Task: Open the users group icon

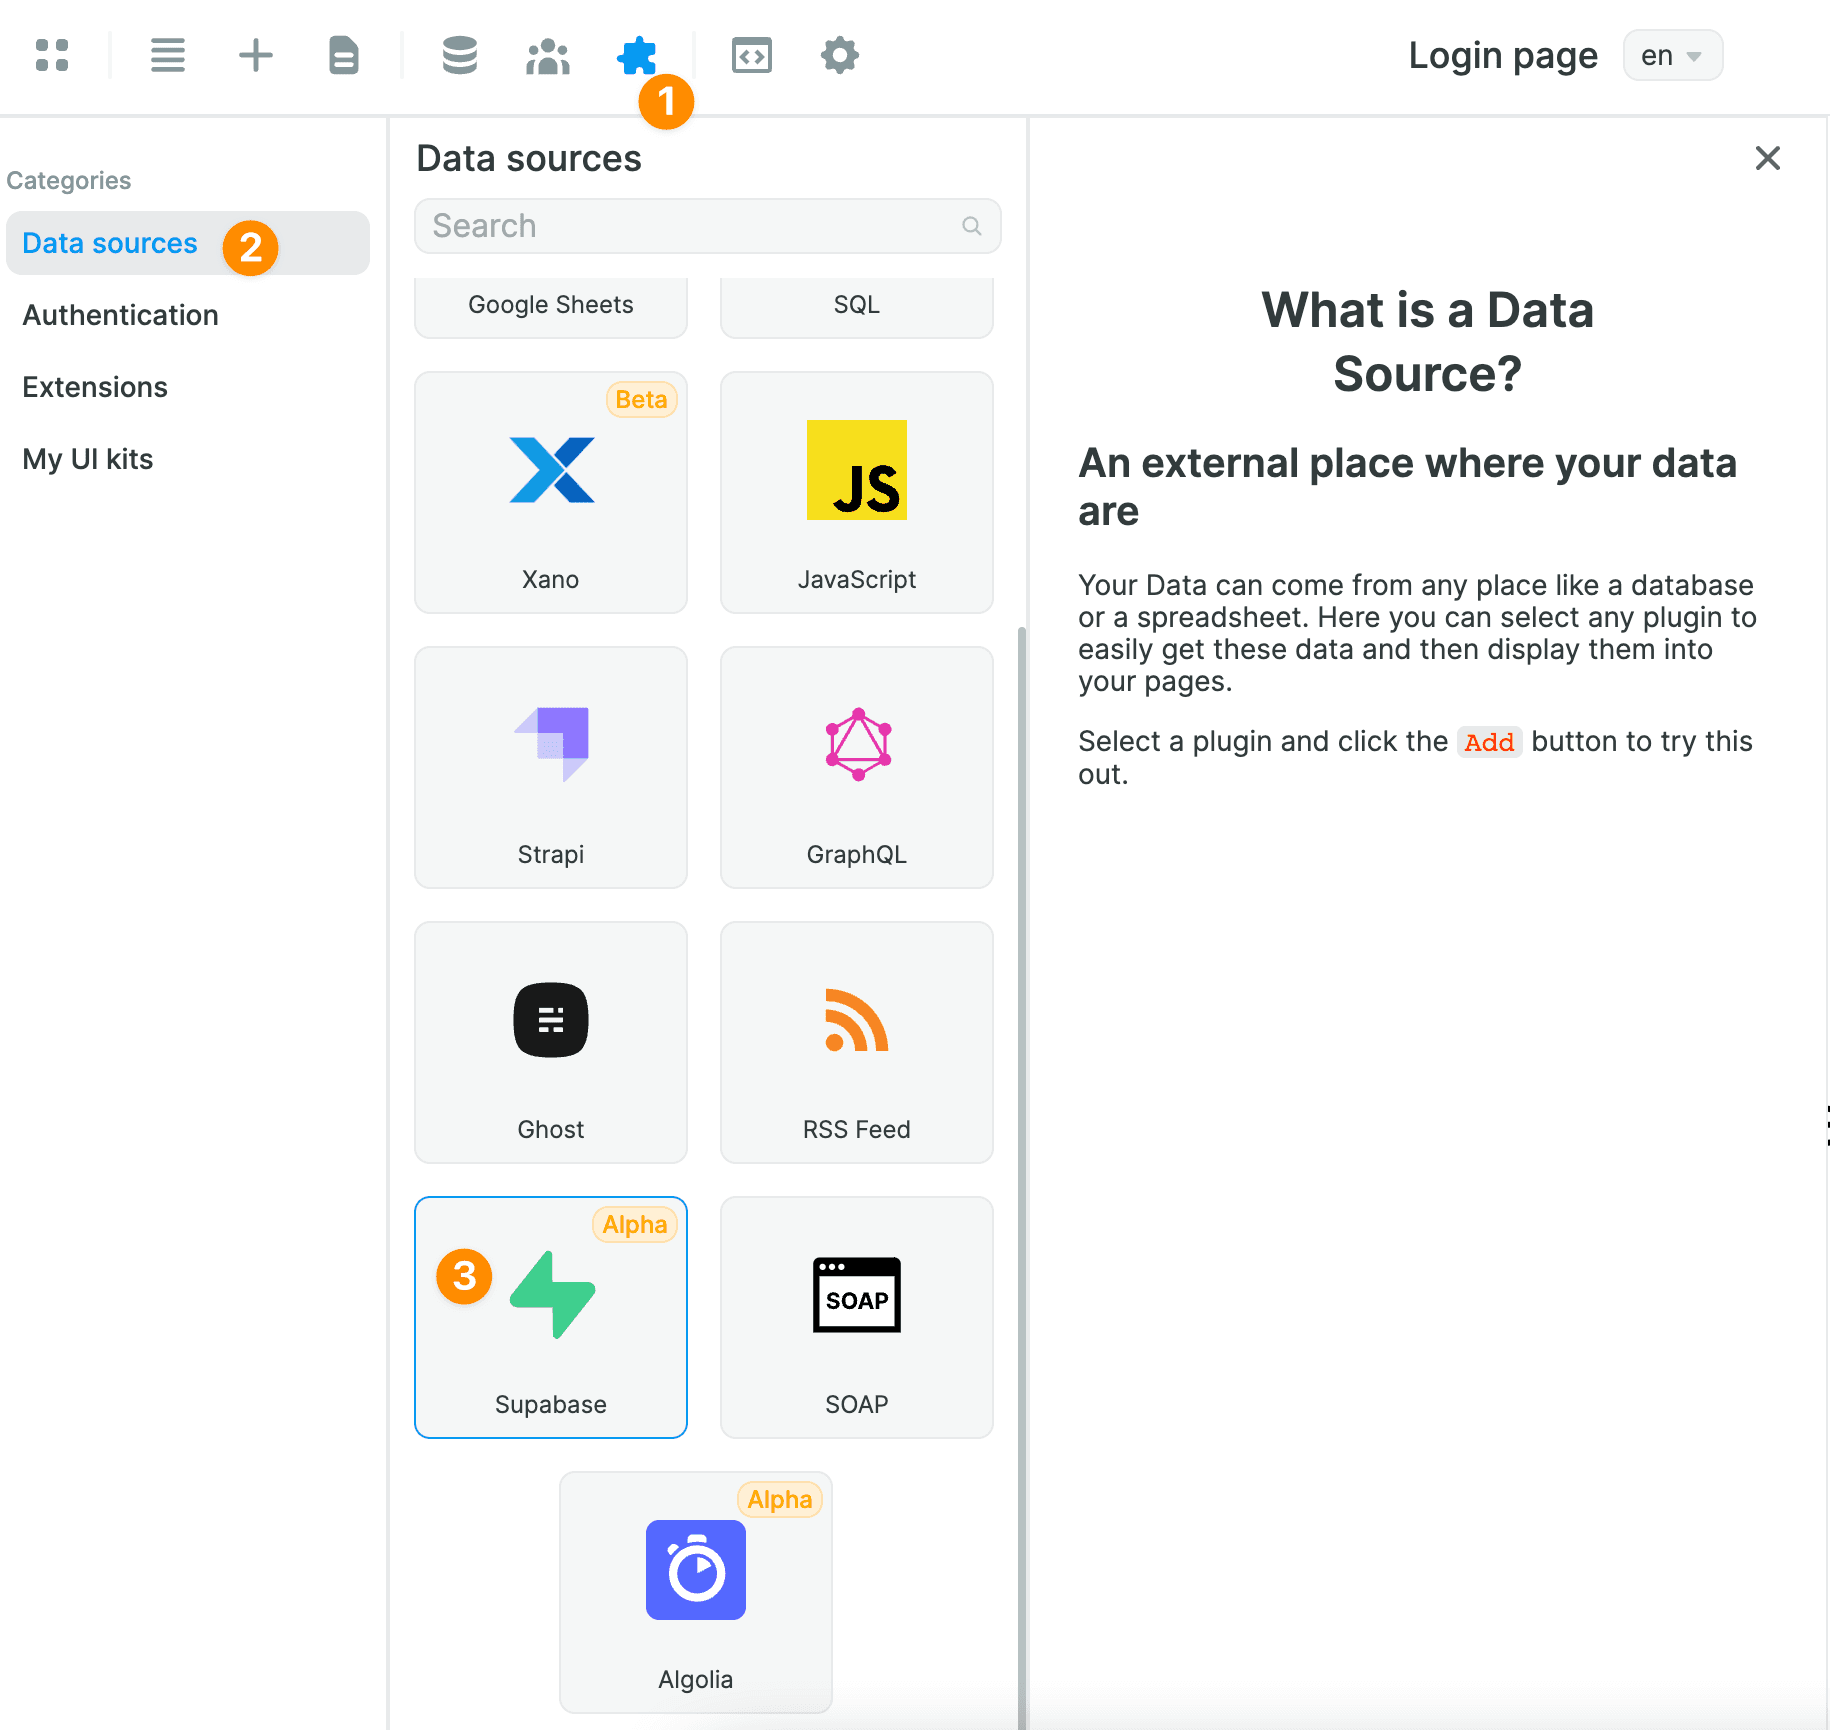Action: click(x=548, y=56)
